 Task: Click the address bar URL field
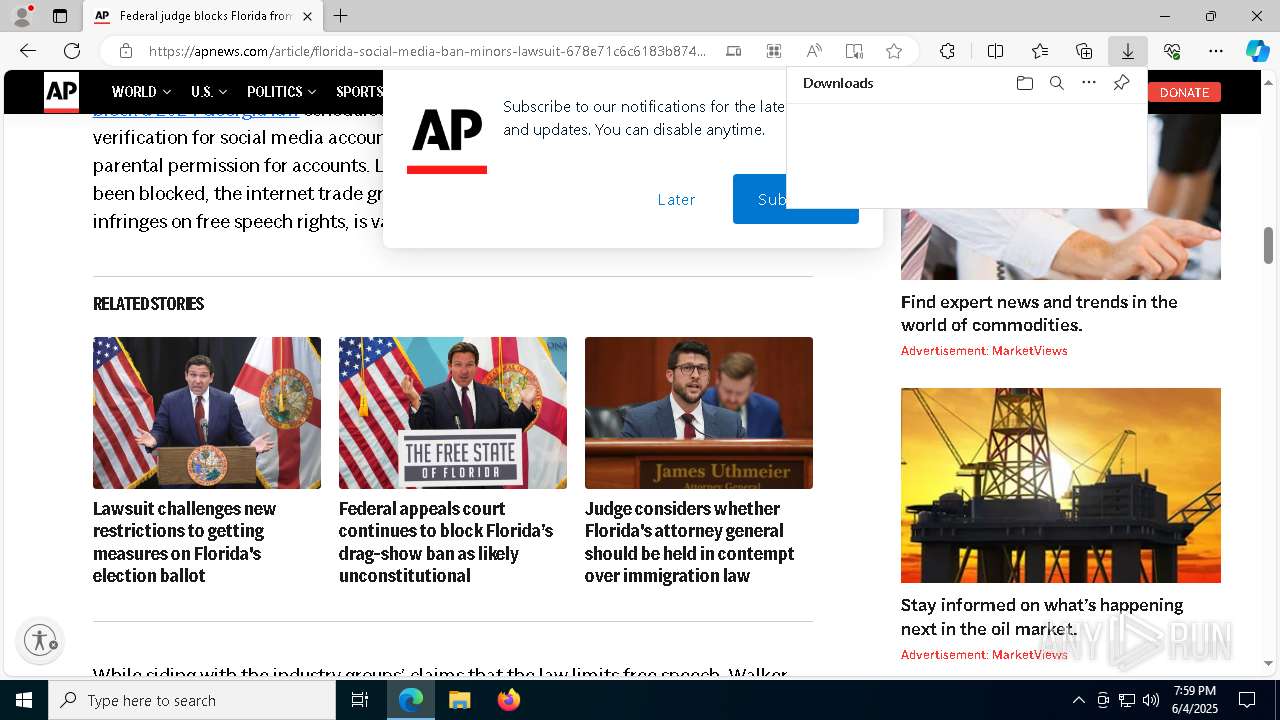coord(427,51)
